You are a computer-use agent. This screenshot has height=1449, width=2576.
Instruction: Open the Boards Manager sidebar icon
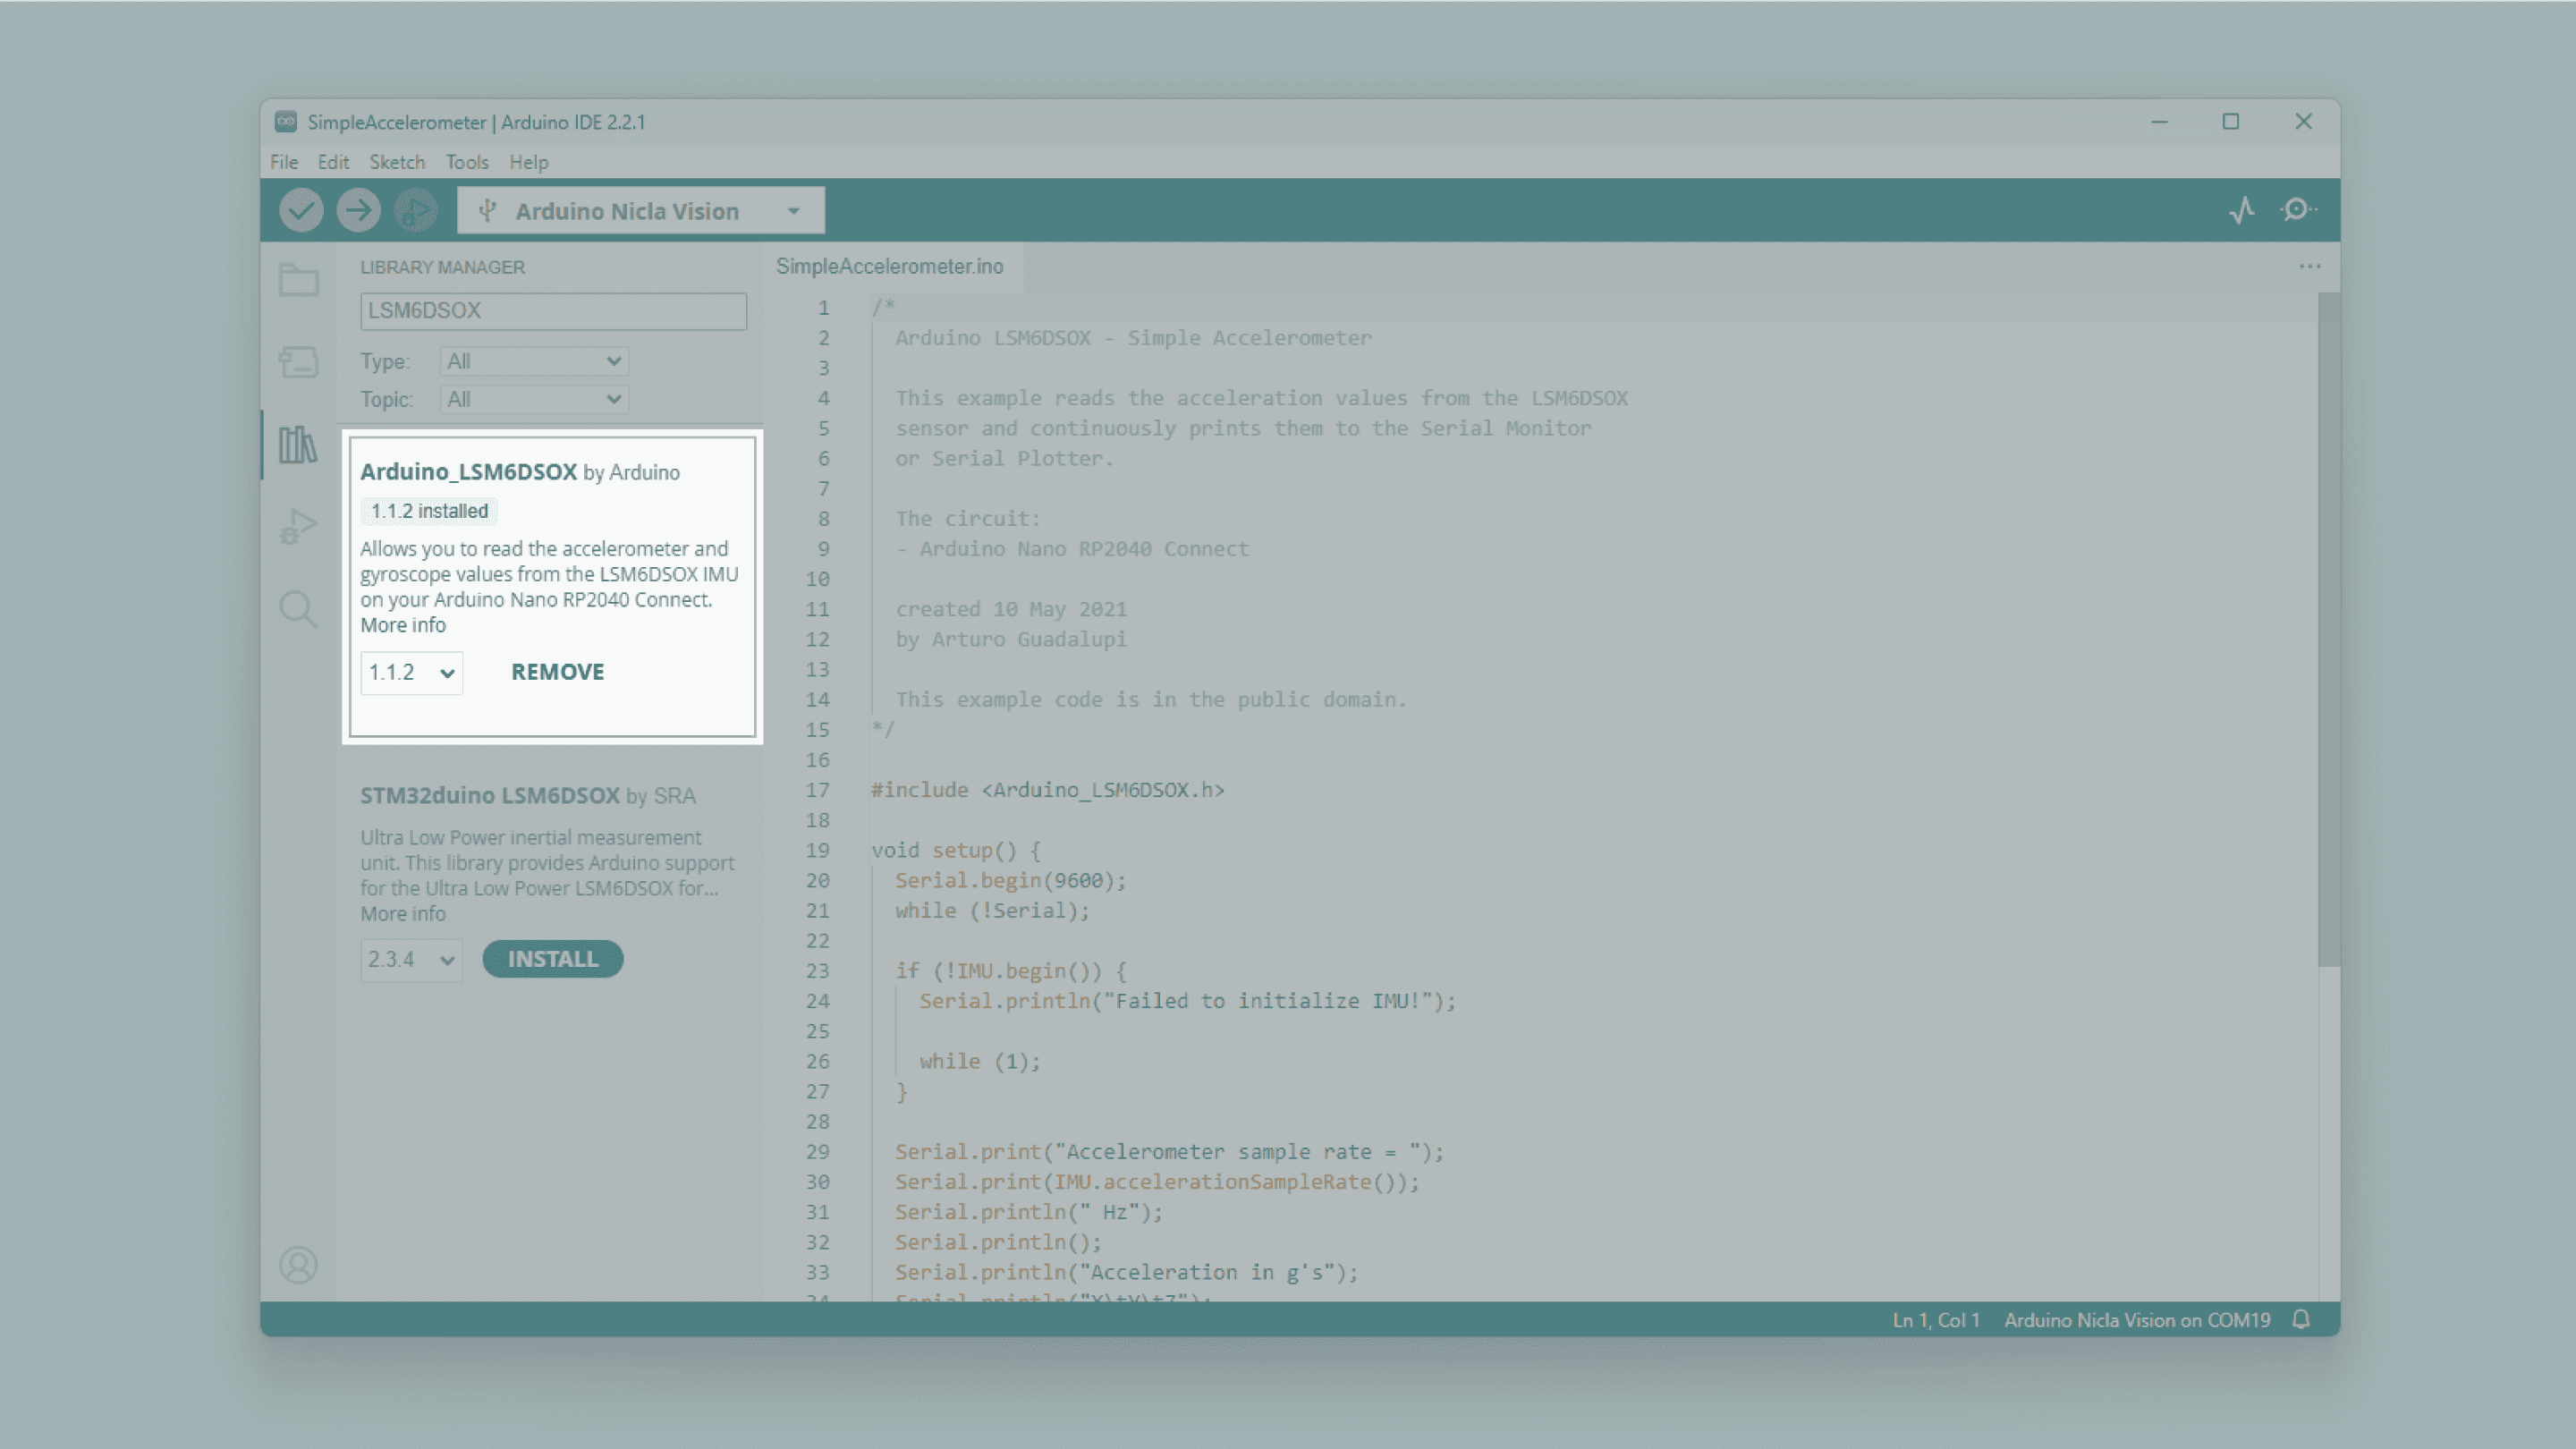click(x=298, y=362)
